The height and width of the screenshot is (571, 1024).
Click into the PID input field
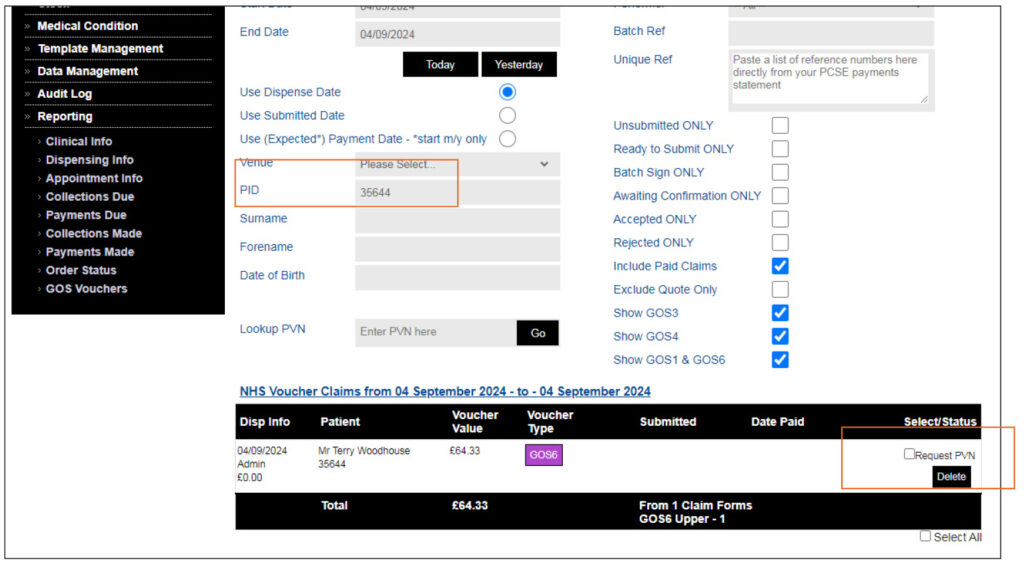(457, 193)
